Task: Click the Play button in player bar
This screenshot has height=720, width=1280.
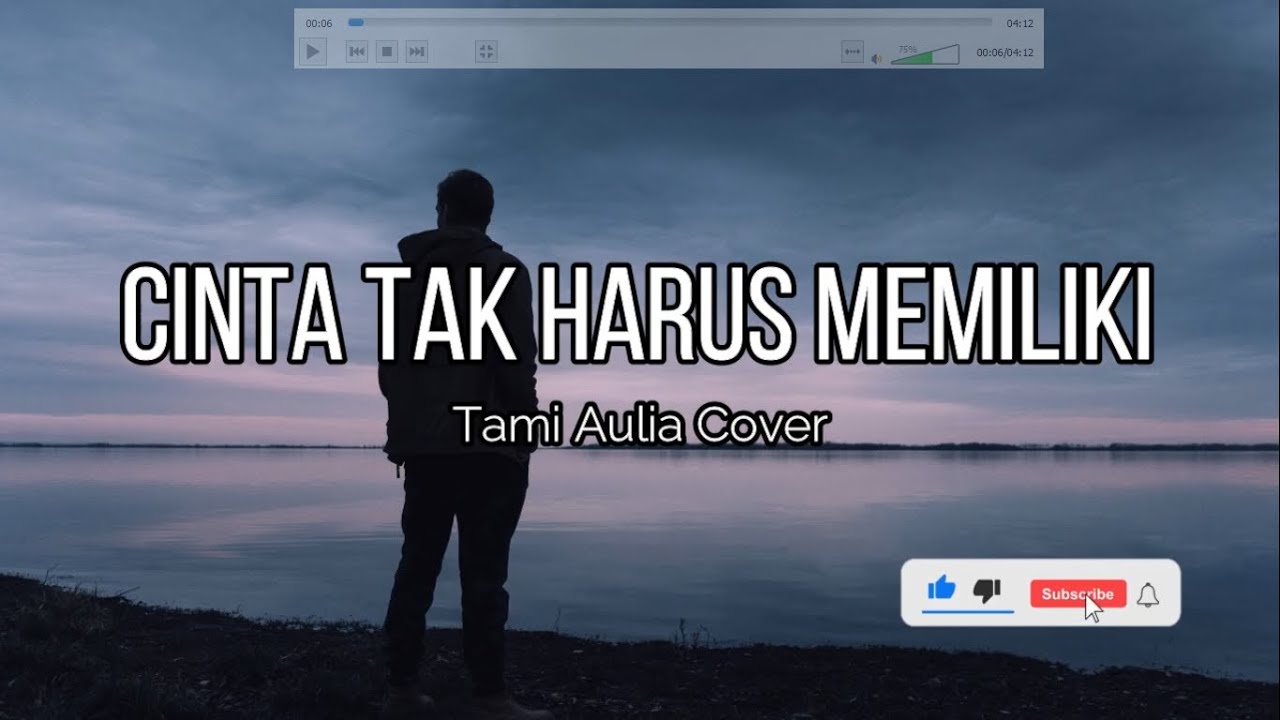Action: 313,51
